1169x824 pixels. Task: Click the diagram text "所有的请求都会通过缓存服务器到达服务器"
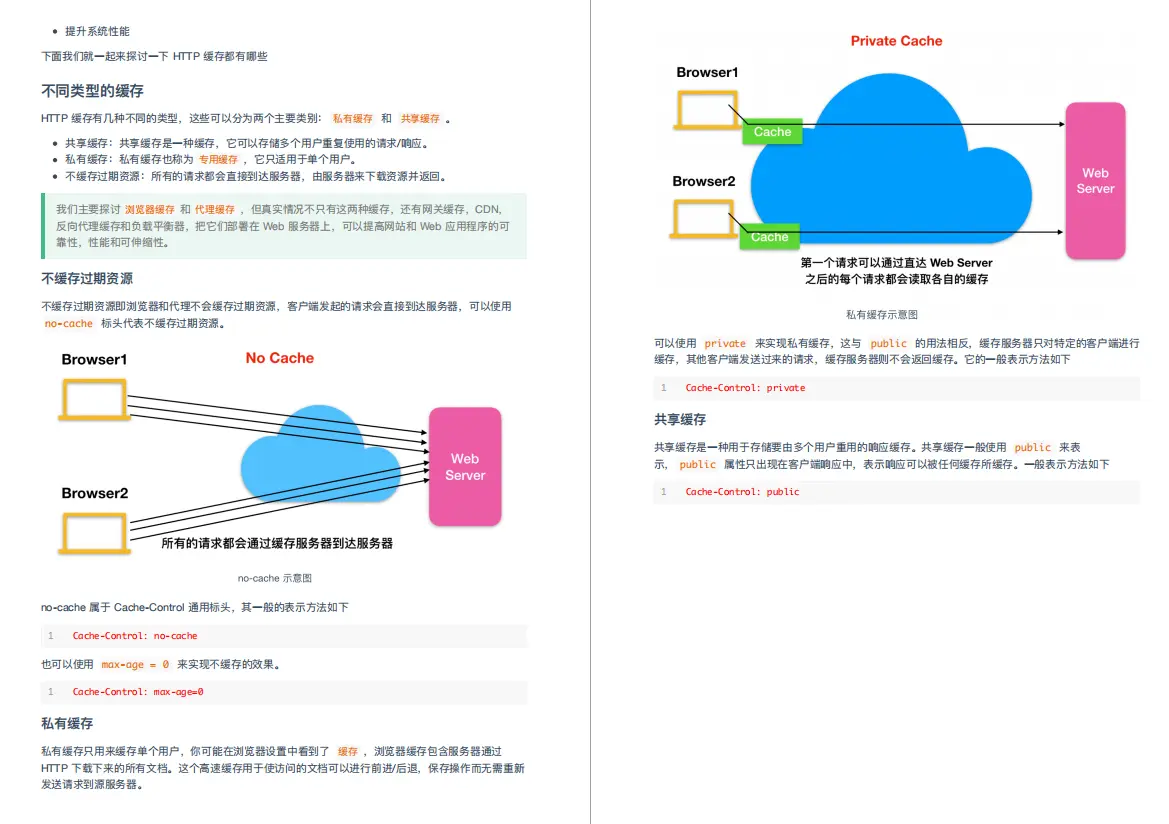tap(277, 543)
